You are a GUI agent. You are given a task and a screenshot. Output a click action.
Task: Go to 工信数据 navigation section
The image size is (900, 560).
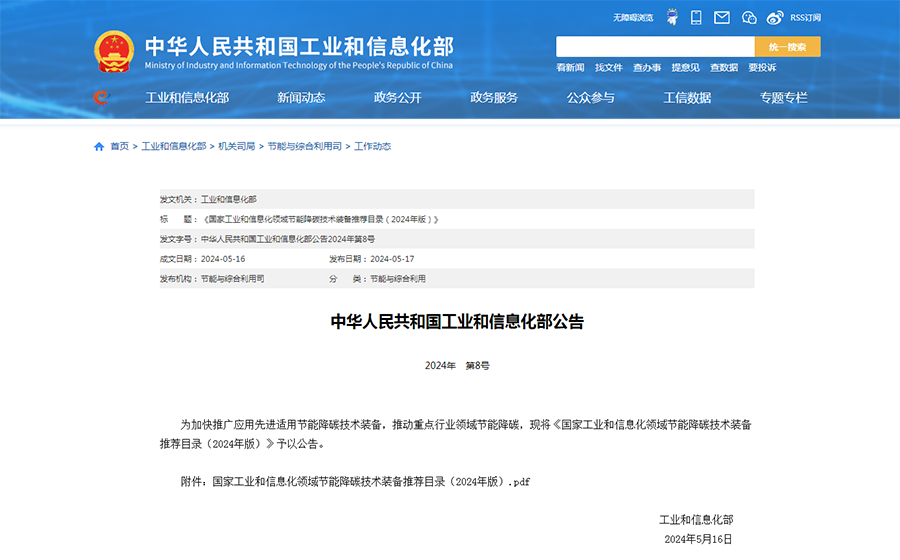click(687, 97)
